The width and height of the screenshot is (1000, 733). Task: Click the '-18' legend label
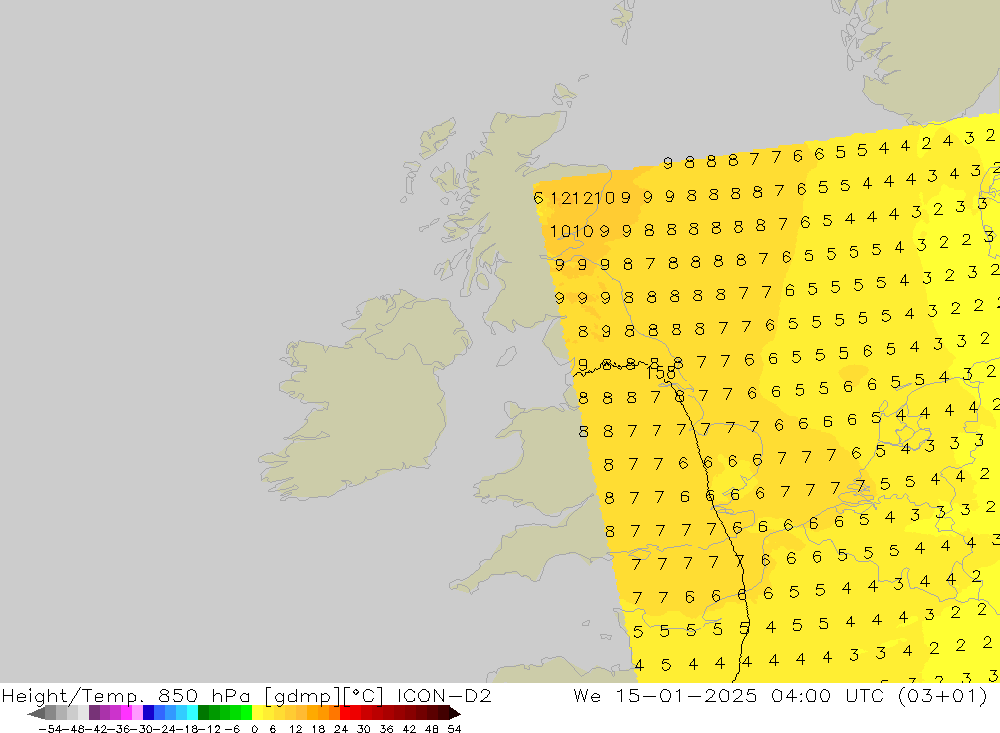(187, 729)
